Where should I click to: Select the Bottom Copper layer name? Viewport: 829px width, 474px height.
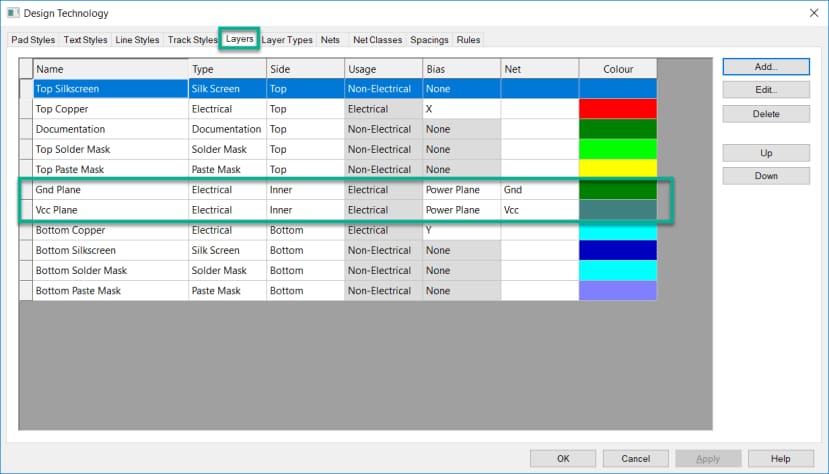[x=110, y=230]
